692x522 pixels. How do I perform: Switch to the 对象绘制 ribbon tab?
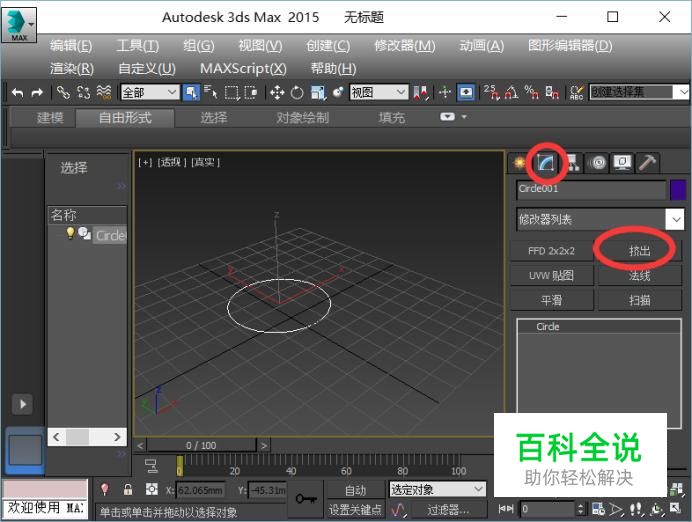click(303, 118)
